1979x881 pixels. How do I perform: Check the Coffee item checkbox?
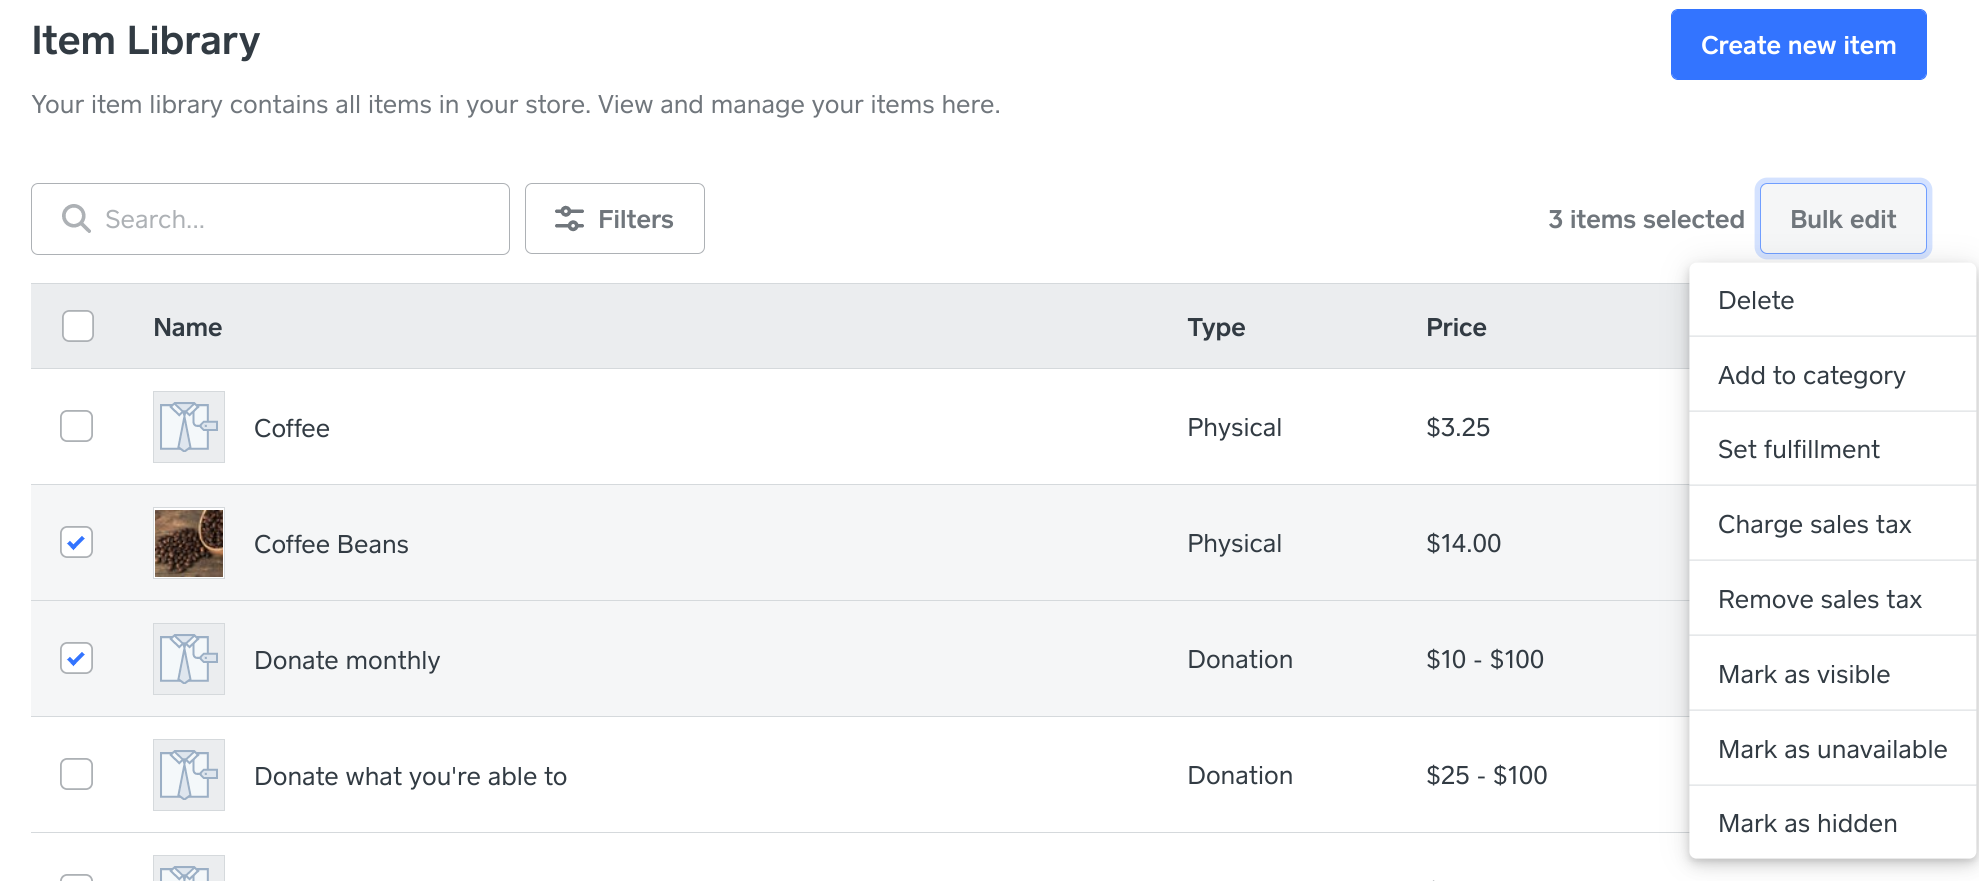click(77, 426)
